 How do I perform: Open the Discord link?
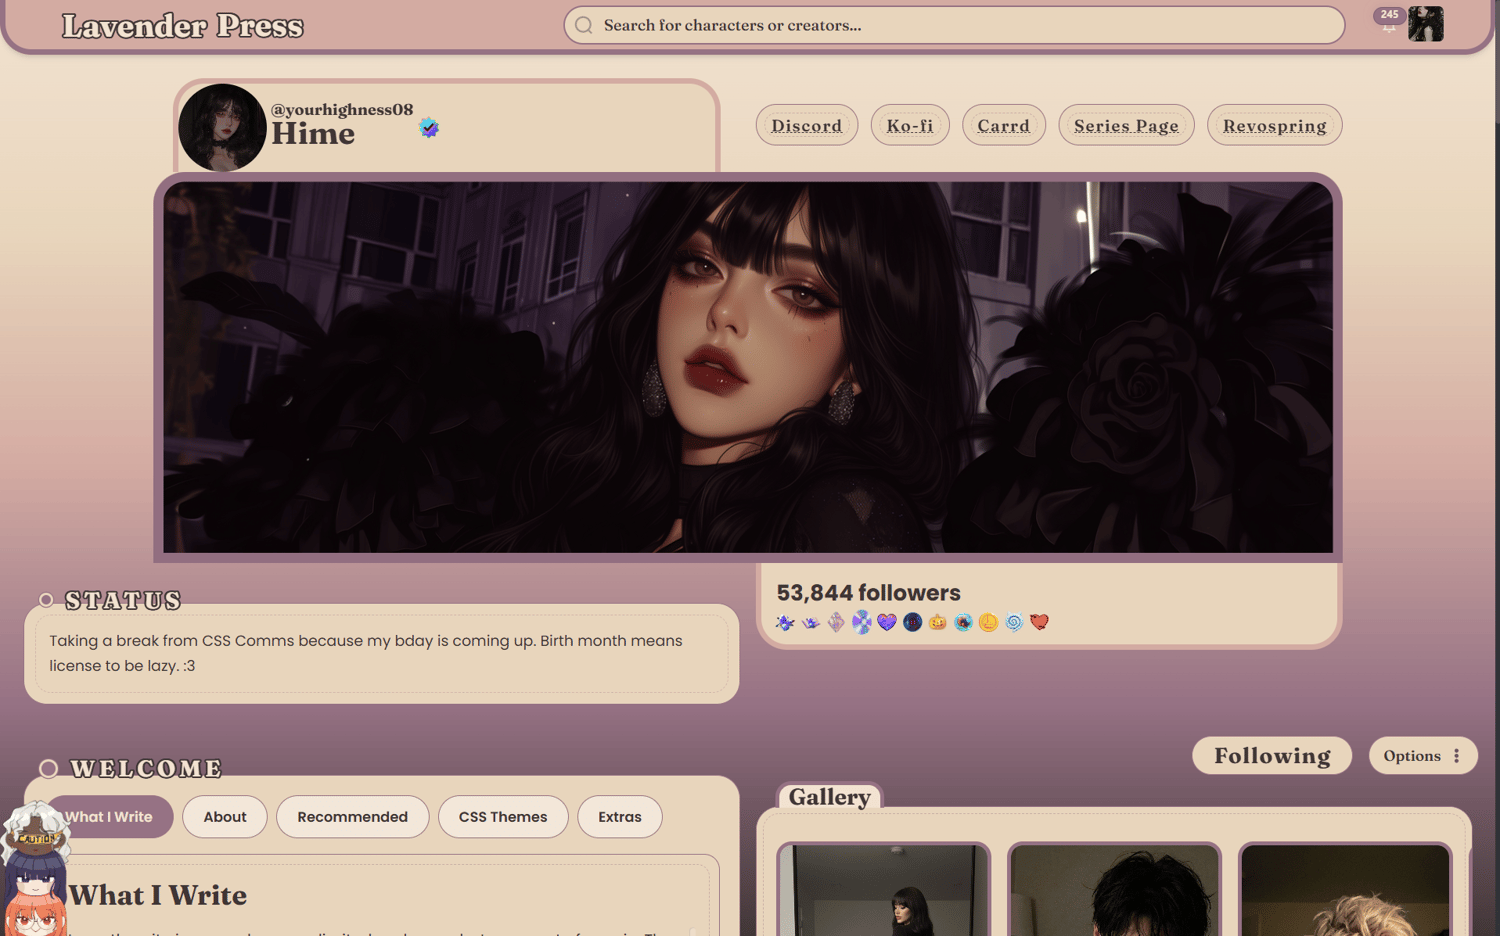[807, 125]
